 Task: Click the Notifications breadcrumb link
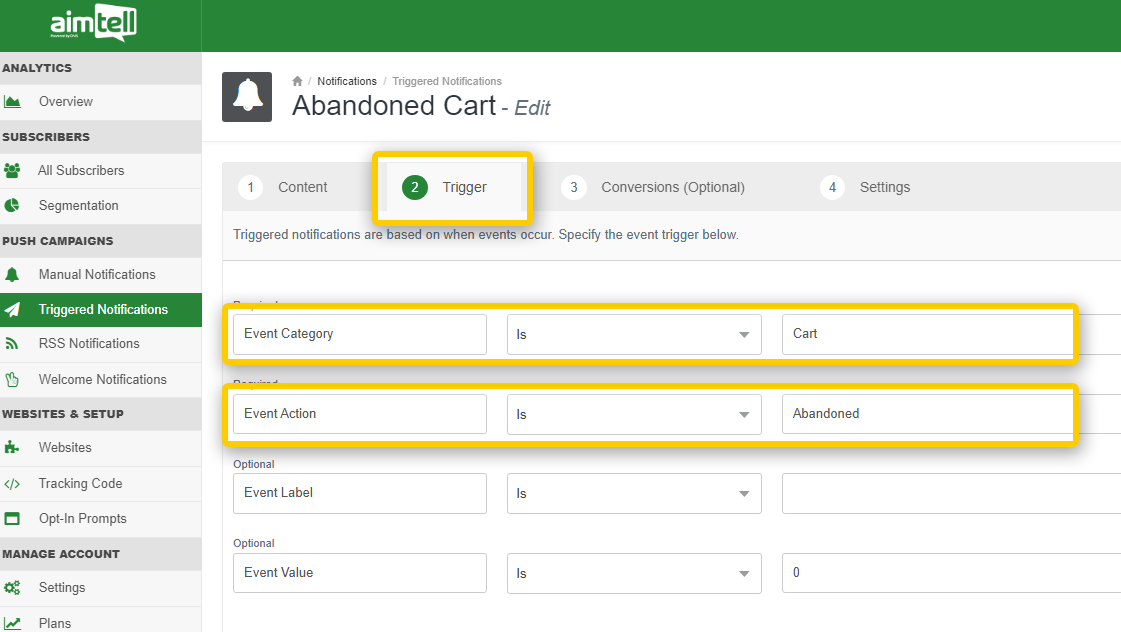point(347,82)
